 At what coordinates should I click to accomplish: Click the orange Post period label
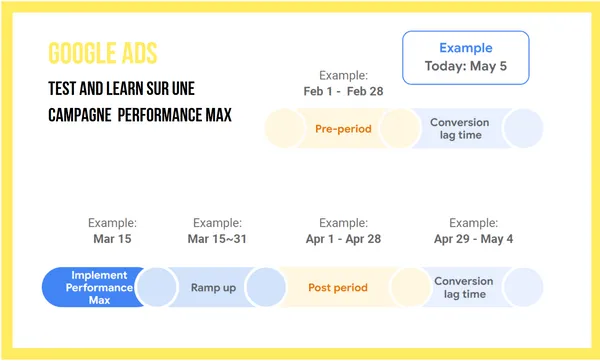point(338,287)
